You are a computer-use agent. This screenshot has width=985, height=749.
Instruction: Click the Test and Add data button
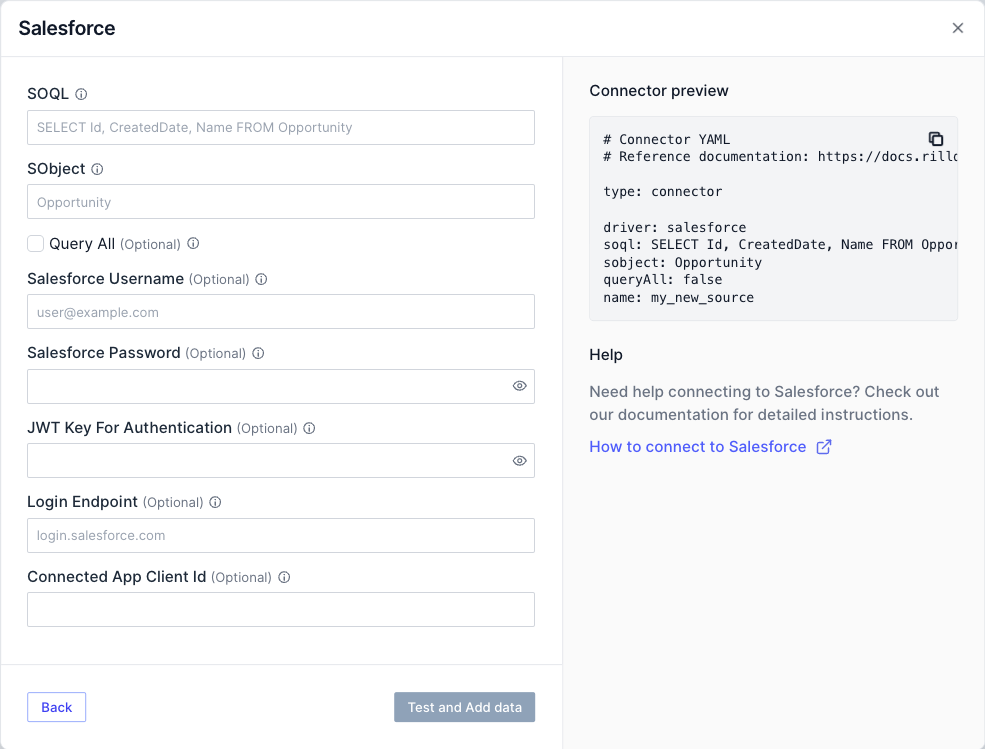coord(464,707)
